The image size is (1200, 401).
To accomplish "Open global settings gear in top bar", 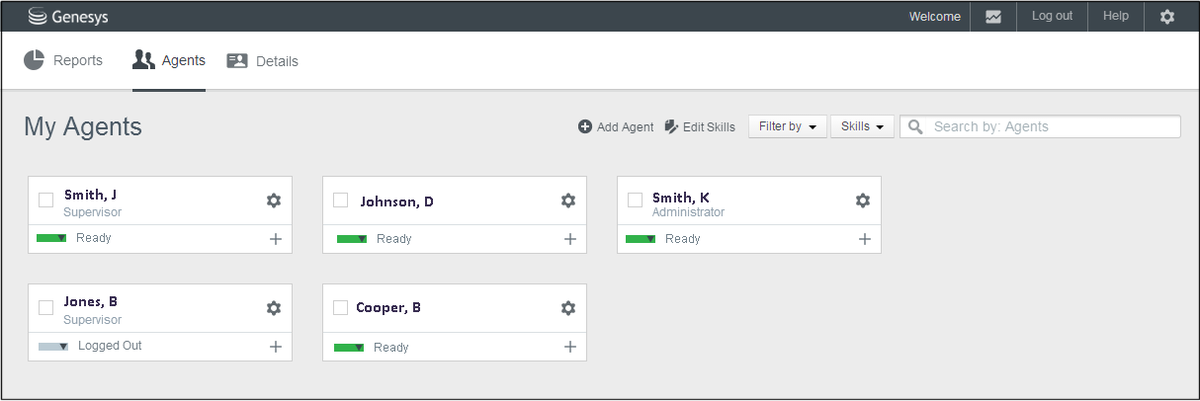I will coord(1167,17).
